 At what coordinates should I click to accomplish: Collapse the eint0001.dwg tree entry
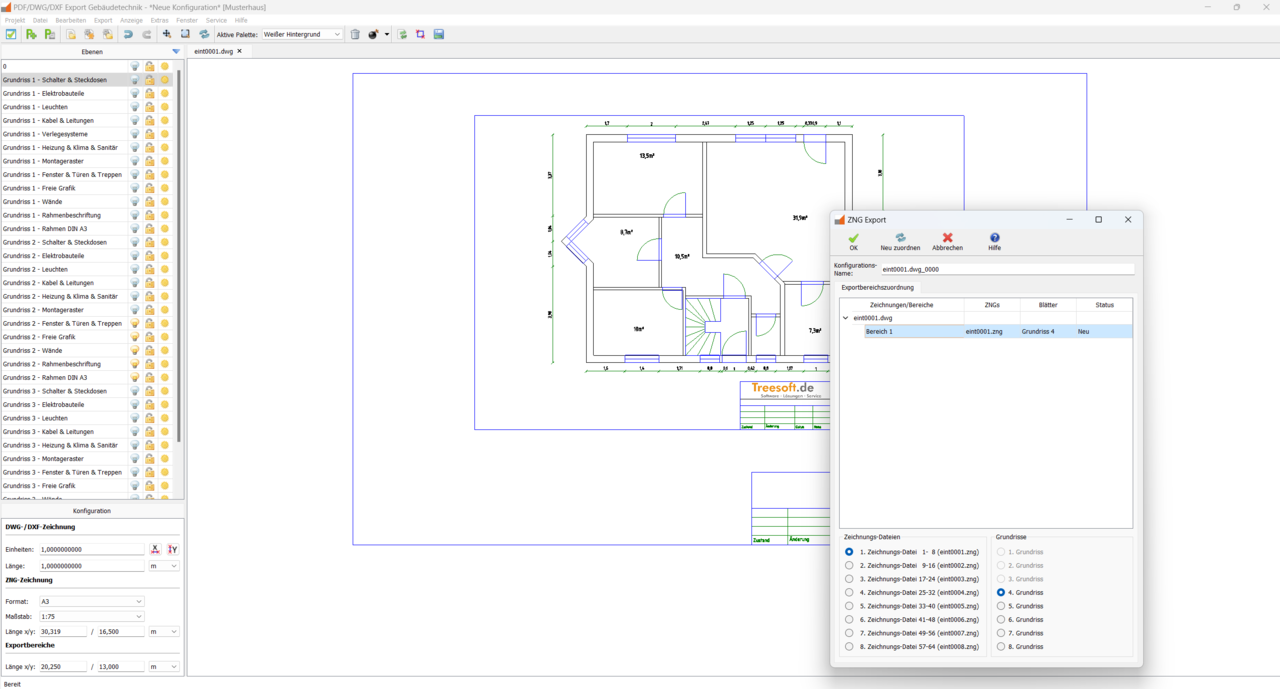click(x=847, y=318)
